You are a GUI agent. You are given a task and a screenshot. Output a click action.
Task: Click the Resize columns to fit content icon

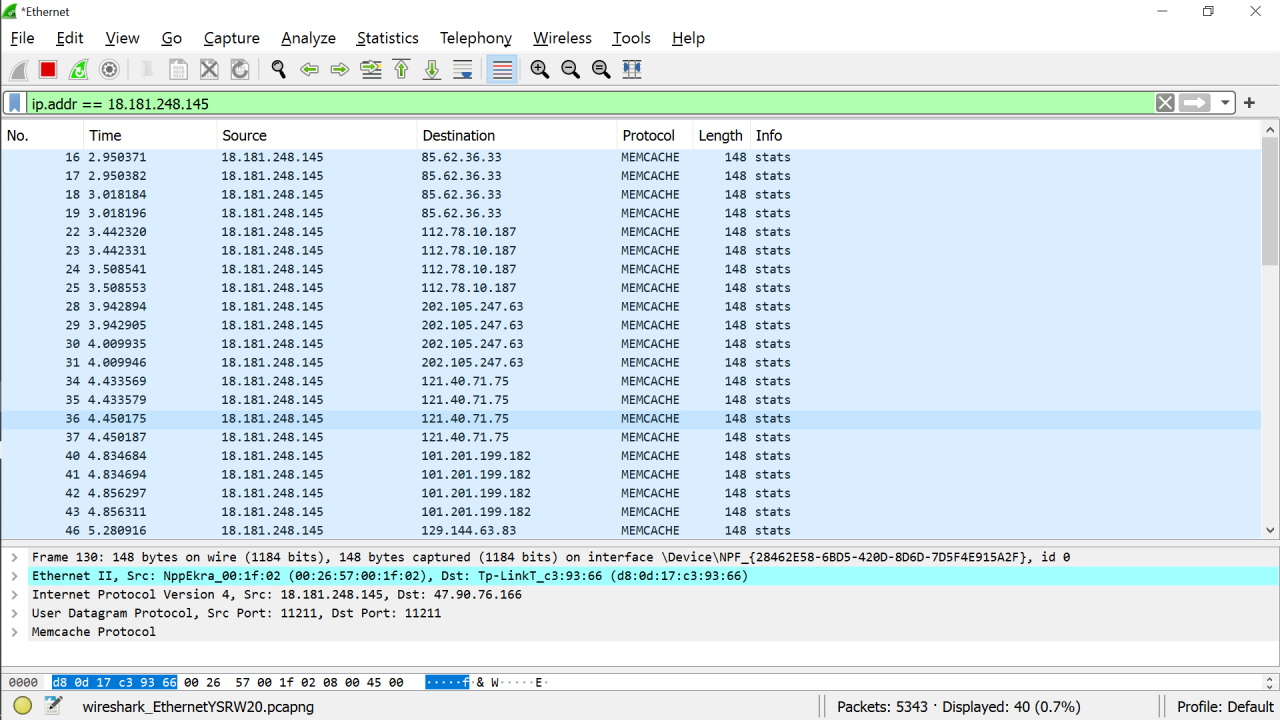[x=632, y=70]
